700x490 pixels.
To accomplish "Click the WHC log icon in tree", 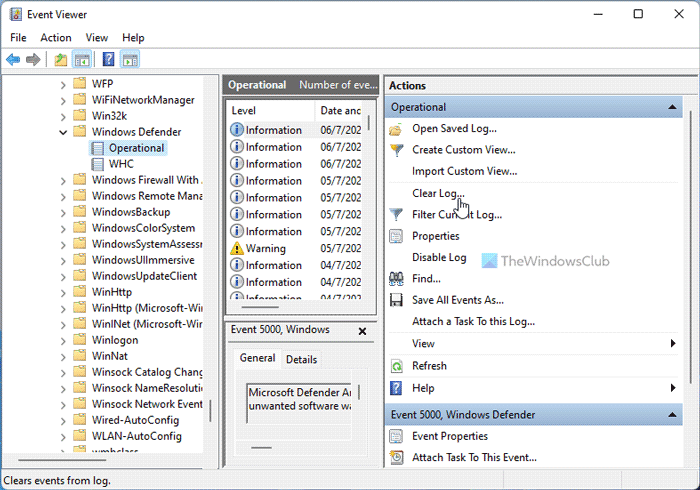I will tap(98, 164).
